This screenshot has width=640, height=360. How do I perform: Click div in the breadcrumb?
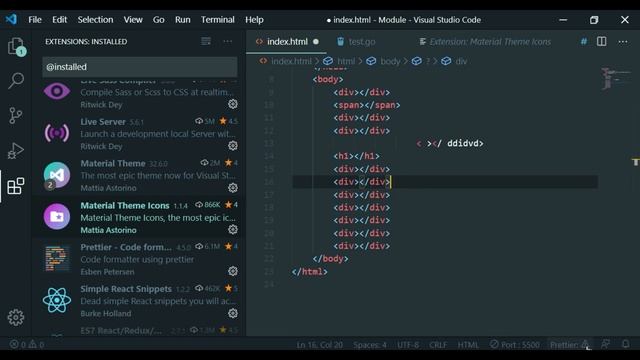click(461, 61)
